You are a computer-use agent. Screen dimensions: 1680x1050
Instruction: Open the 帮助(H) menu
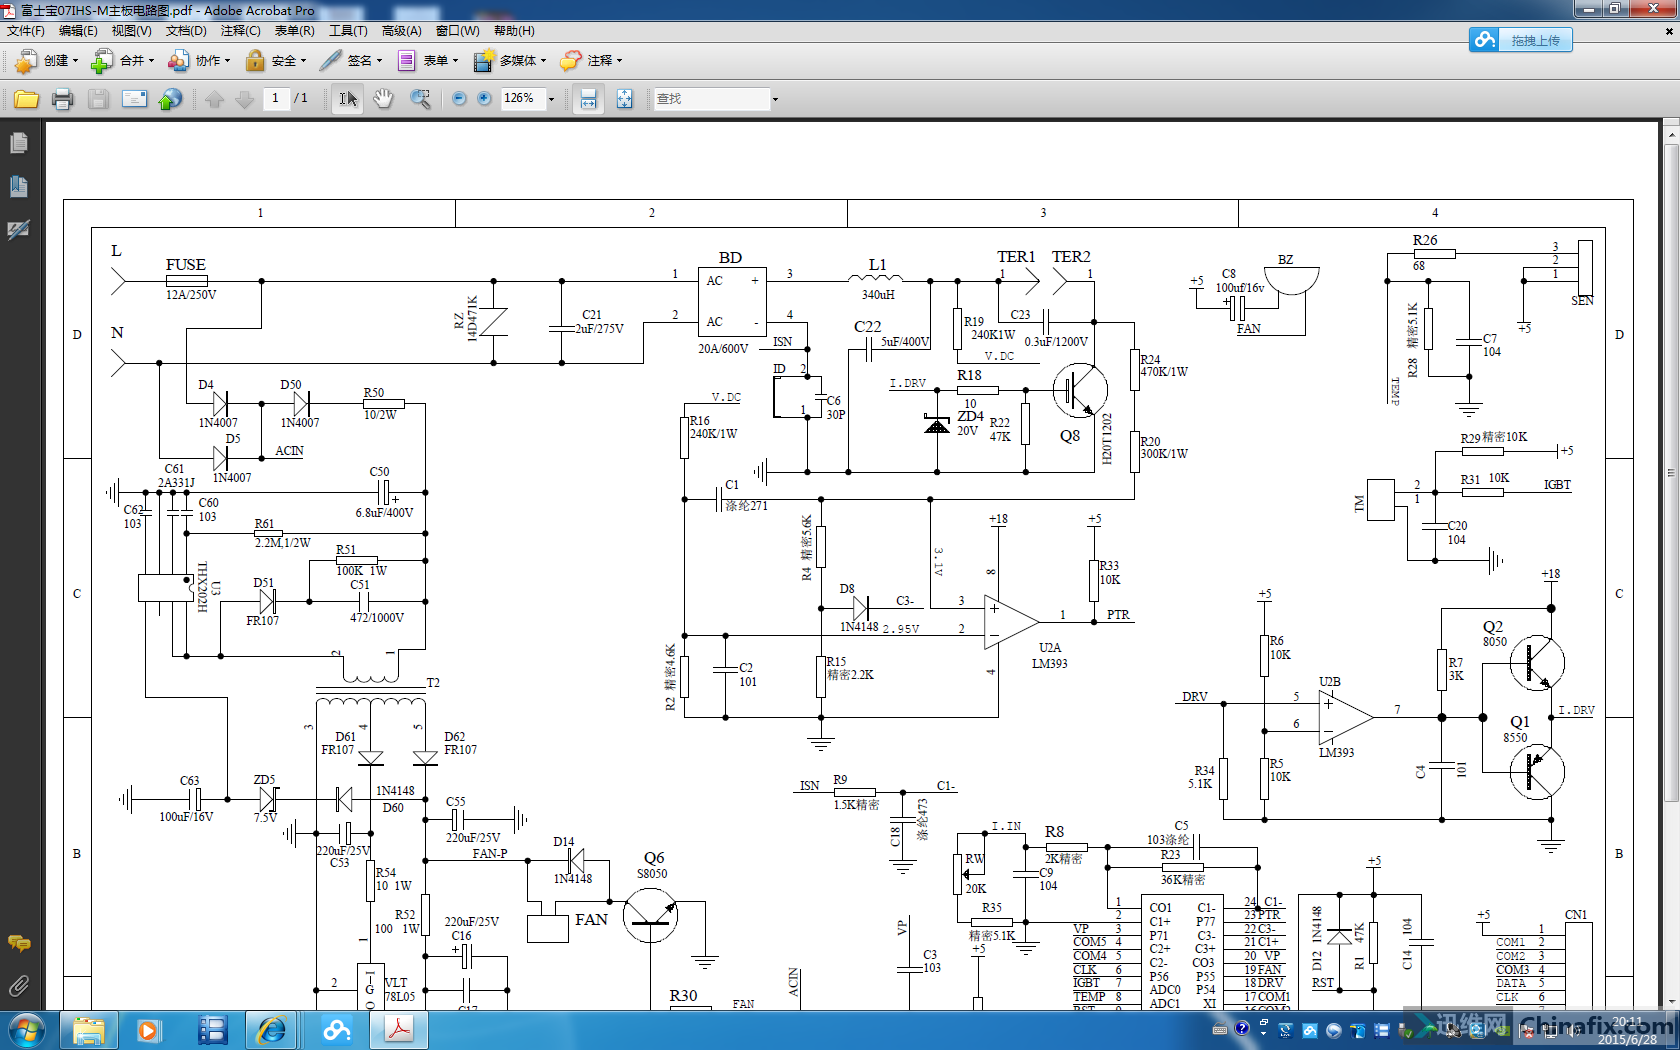[514, 31]
